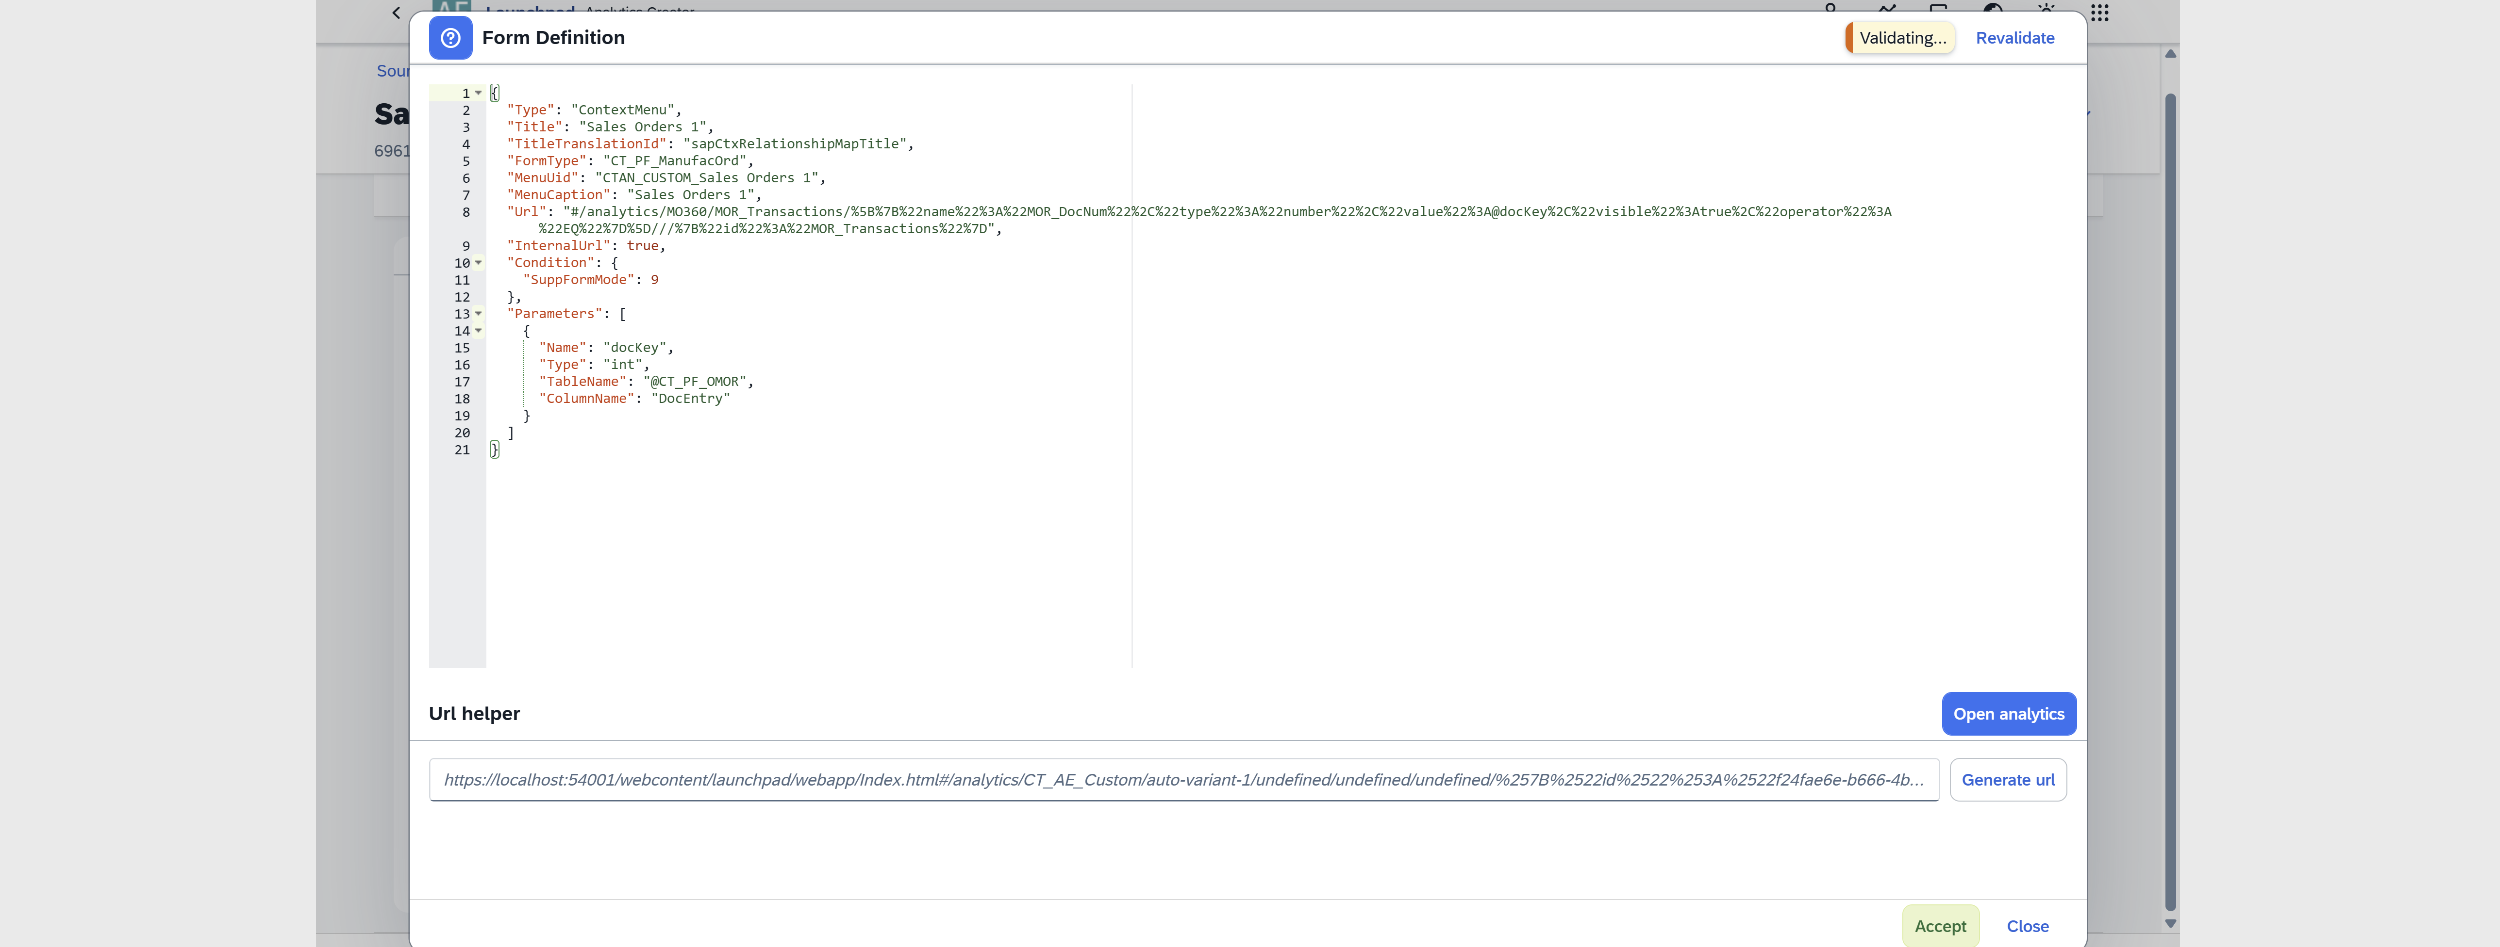Open the app launcher grid icon
2500x947 pixels.
tap(2101, 13)
